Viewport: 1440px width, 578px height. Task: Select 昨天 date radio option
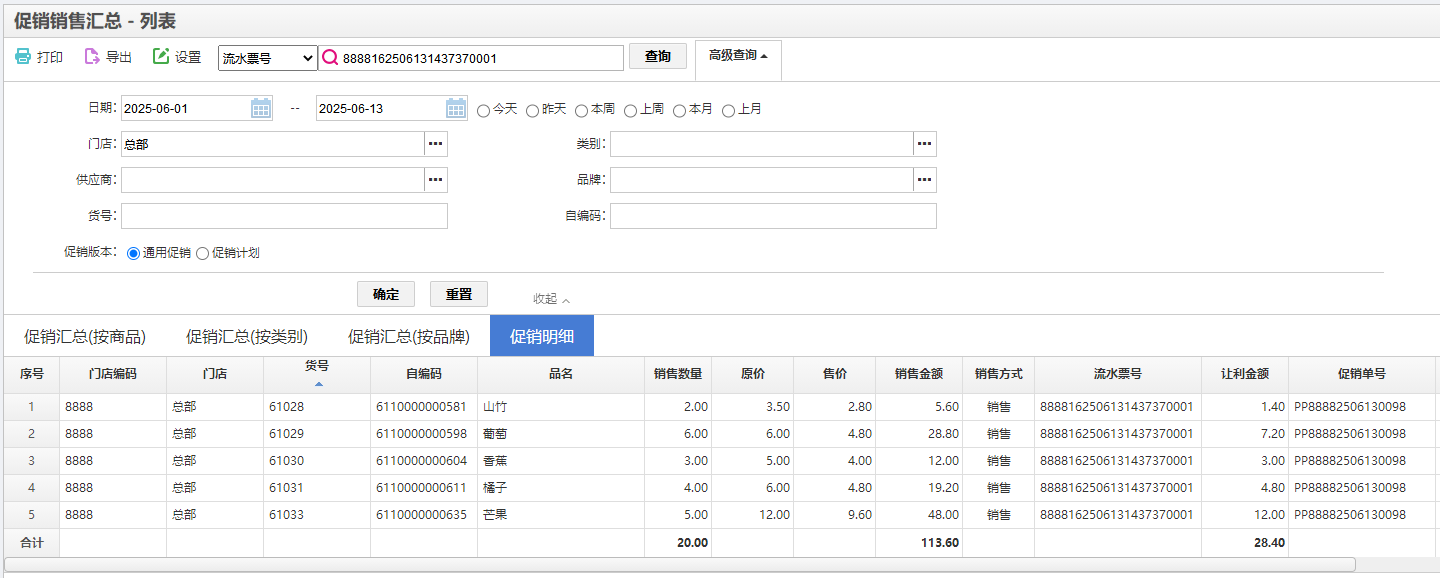[x=533, y=110]
